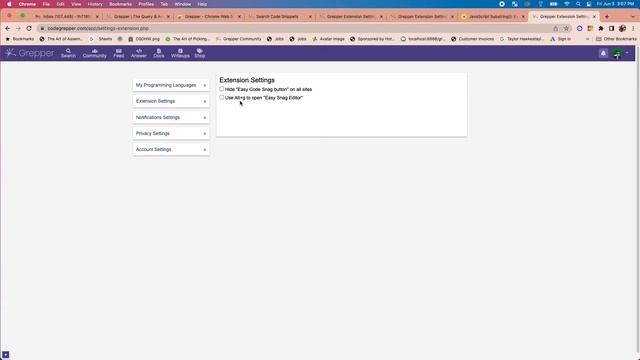The image size is (640, 360).
Task: Open Extension Settings in sidebar
Action: point(171,101)
